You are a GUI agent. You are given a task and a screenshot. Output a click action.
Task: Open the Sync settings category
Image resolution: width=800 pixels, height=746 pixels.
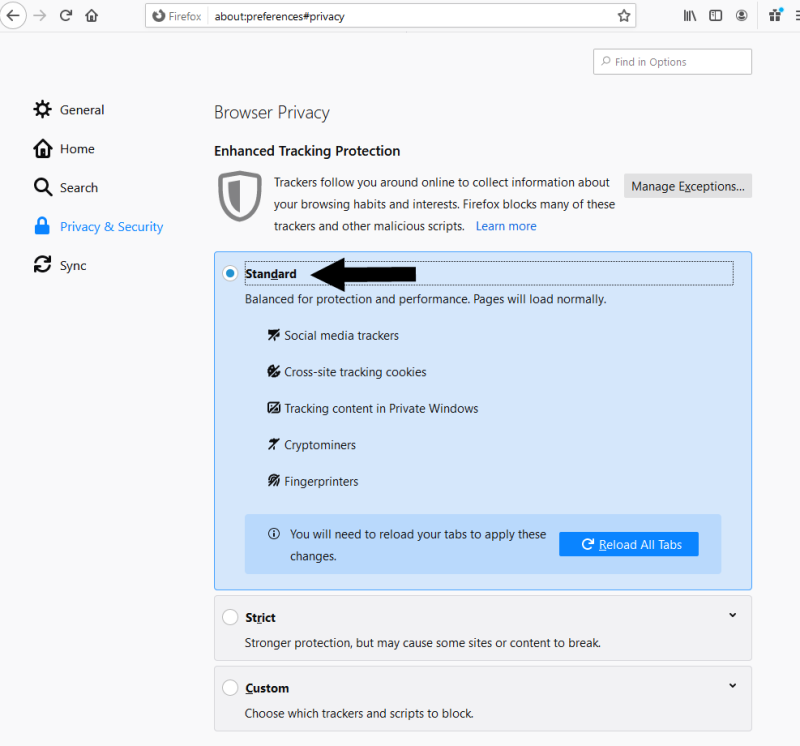pyautogui.click(x=60, y=265)
